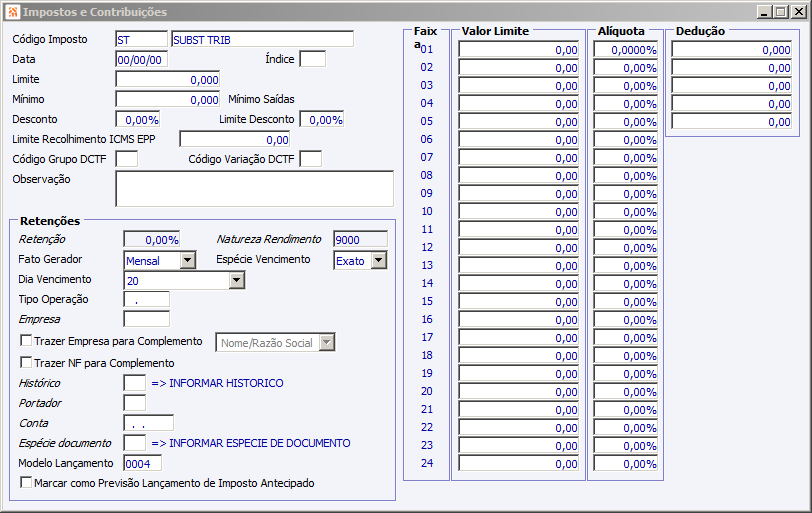Click the Natureza Rendimento field with 9000
This screenshot has width=812, height=513.
click(x=360, y=239)
